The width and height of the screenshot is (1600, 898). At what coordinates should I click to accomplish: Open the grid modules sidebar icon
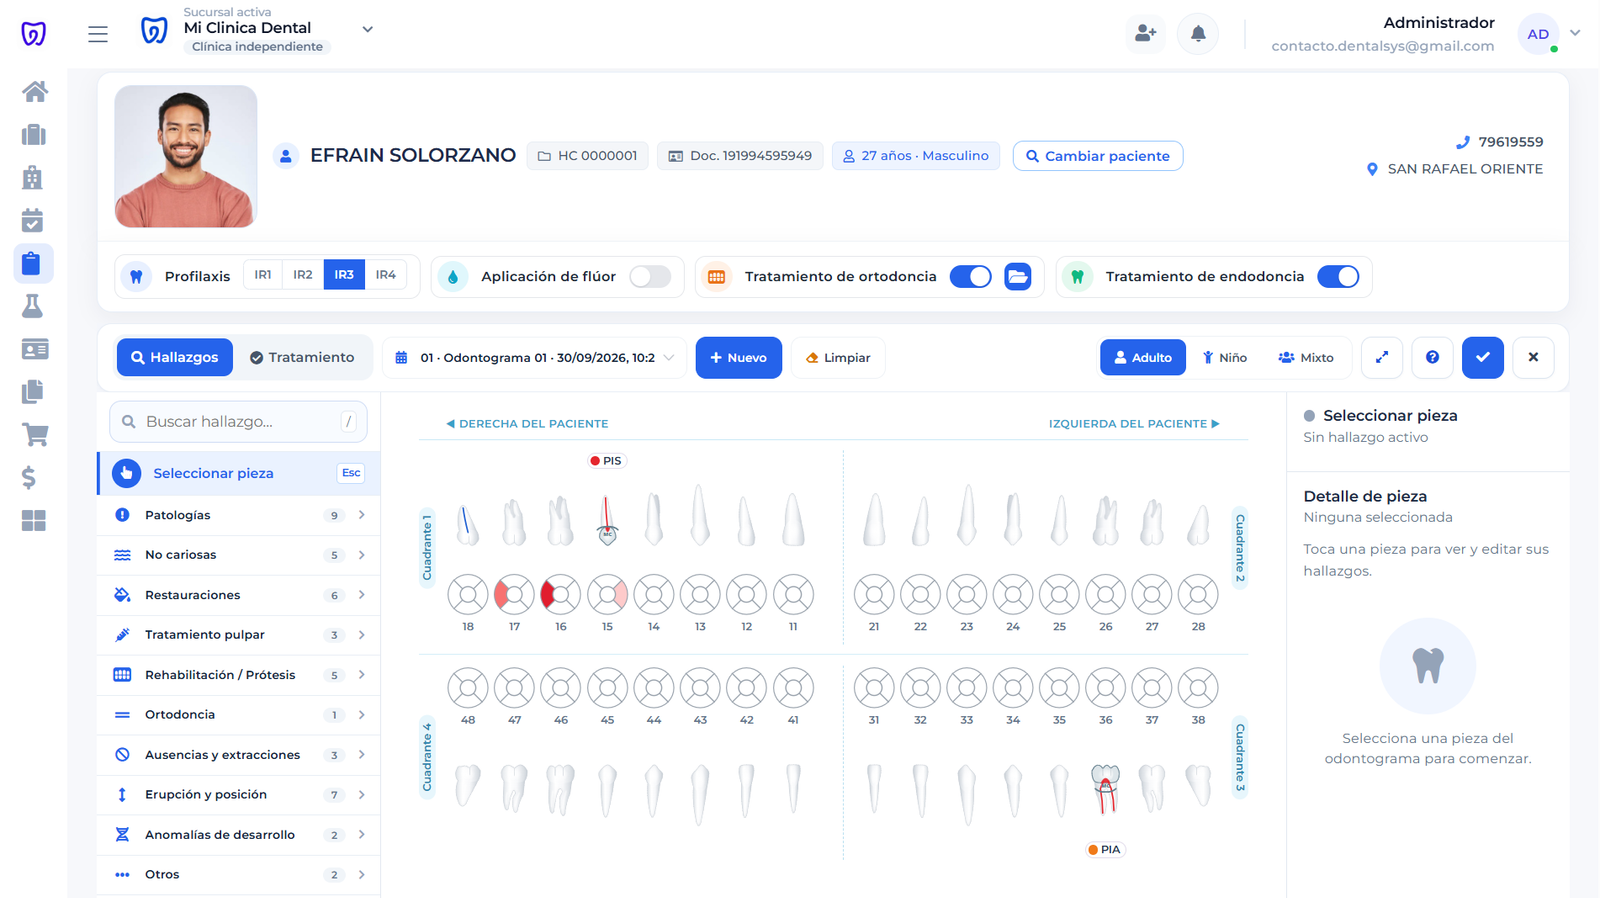click(34, 520)
